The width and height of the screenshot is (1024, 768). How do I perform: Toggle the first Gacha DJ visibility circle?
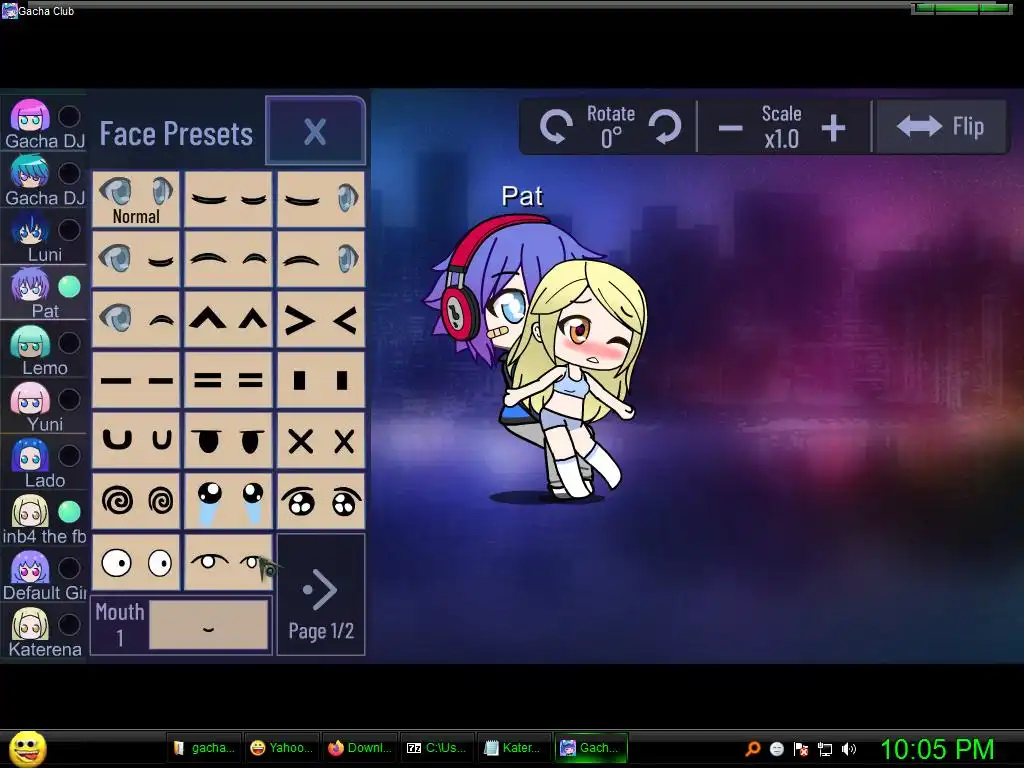[69, 116]
